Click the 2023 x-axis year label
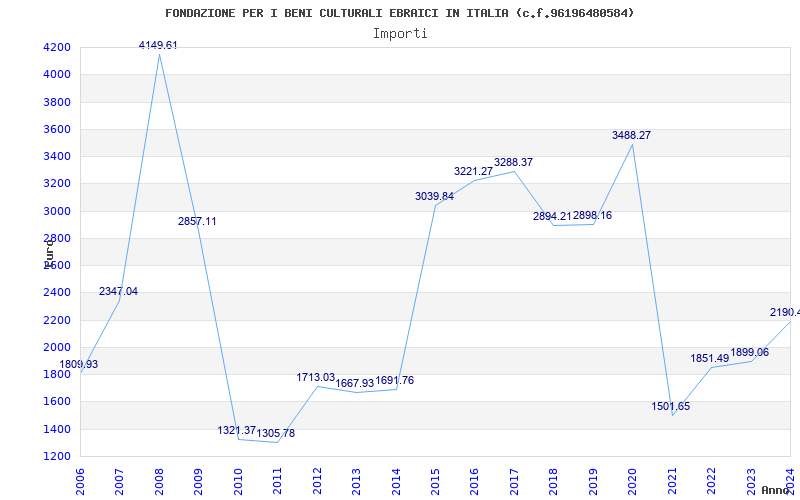Screen dimensions: 800x500 click(x=751, y=481)
